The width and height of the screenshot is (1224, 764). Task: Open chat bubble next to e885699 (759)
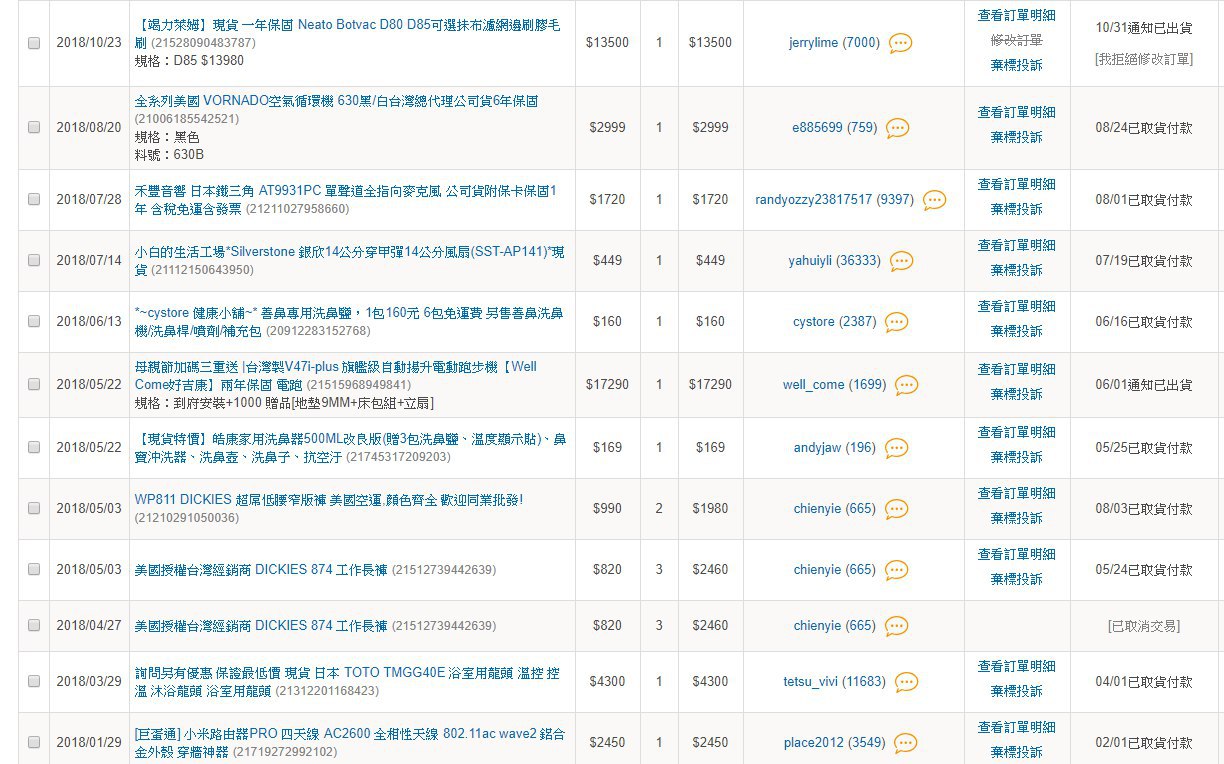[897, 128]
